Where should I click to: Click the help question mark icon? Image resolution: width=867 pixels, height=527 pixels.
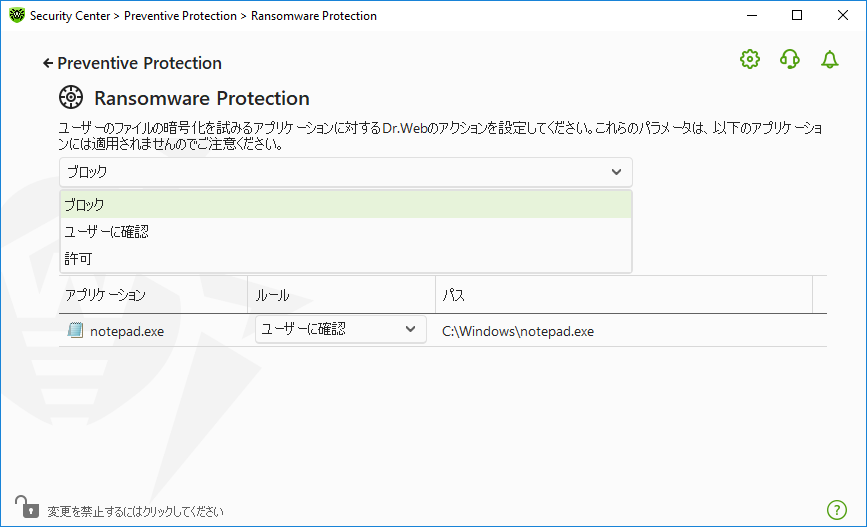pyautogui.click(x=837, y=509)
